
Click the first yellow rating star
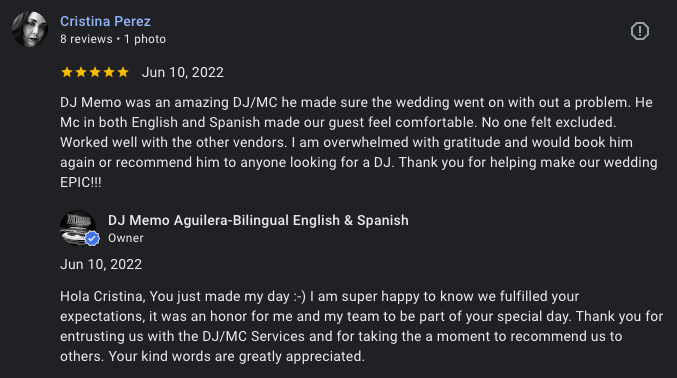(x=67, y=72)
